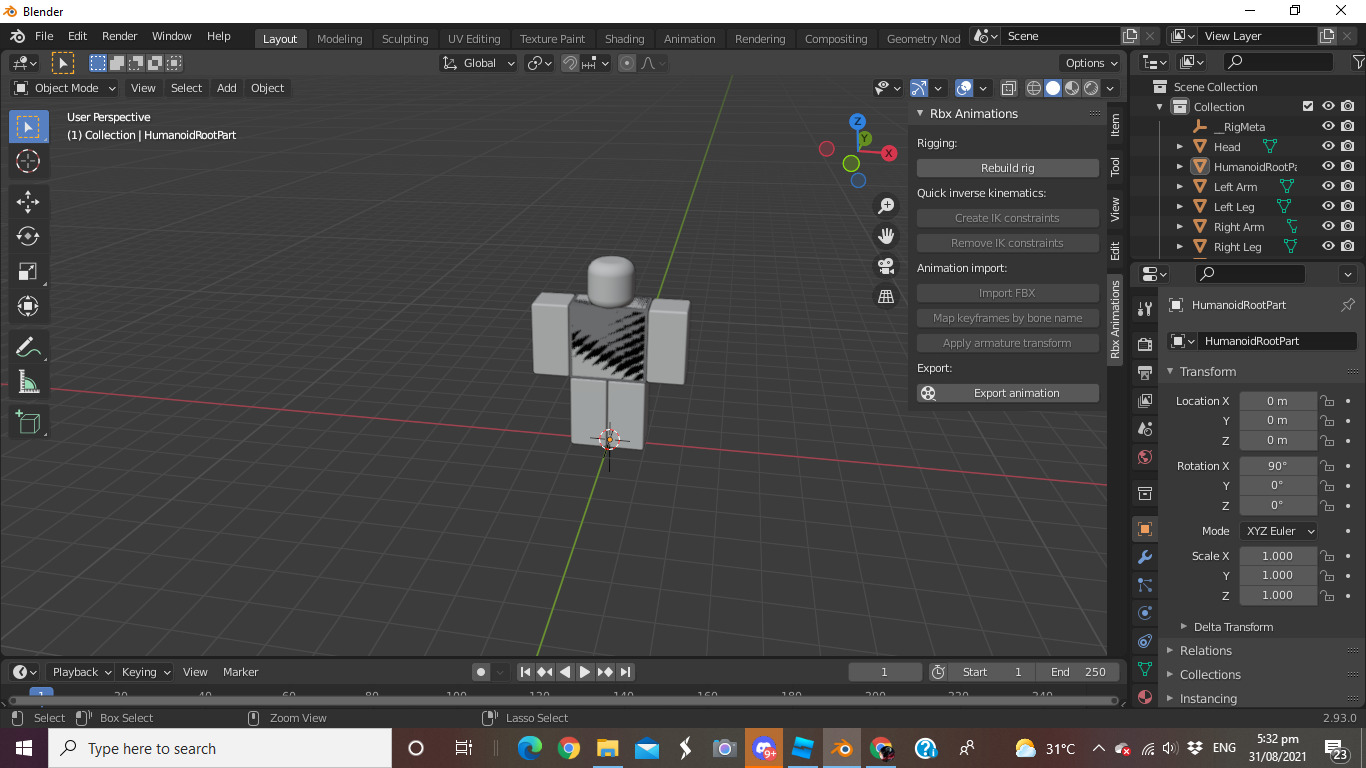Hide Head object in viewport
The image size is (1366, 768).
click(x=1328, y=147)
